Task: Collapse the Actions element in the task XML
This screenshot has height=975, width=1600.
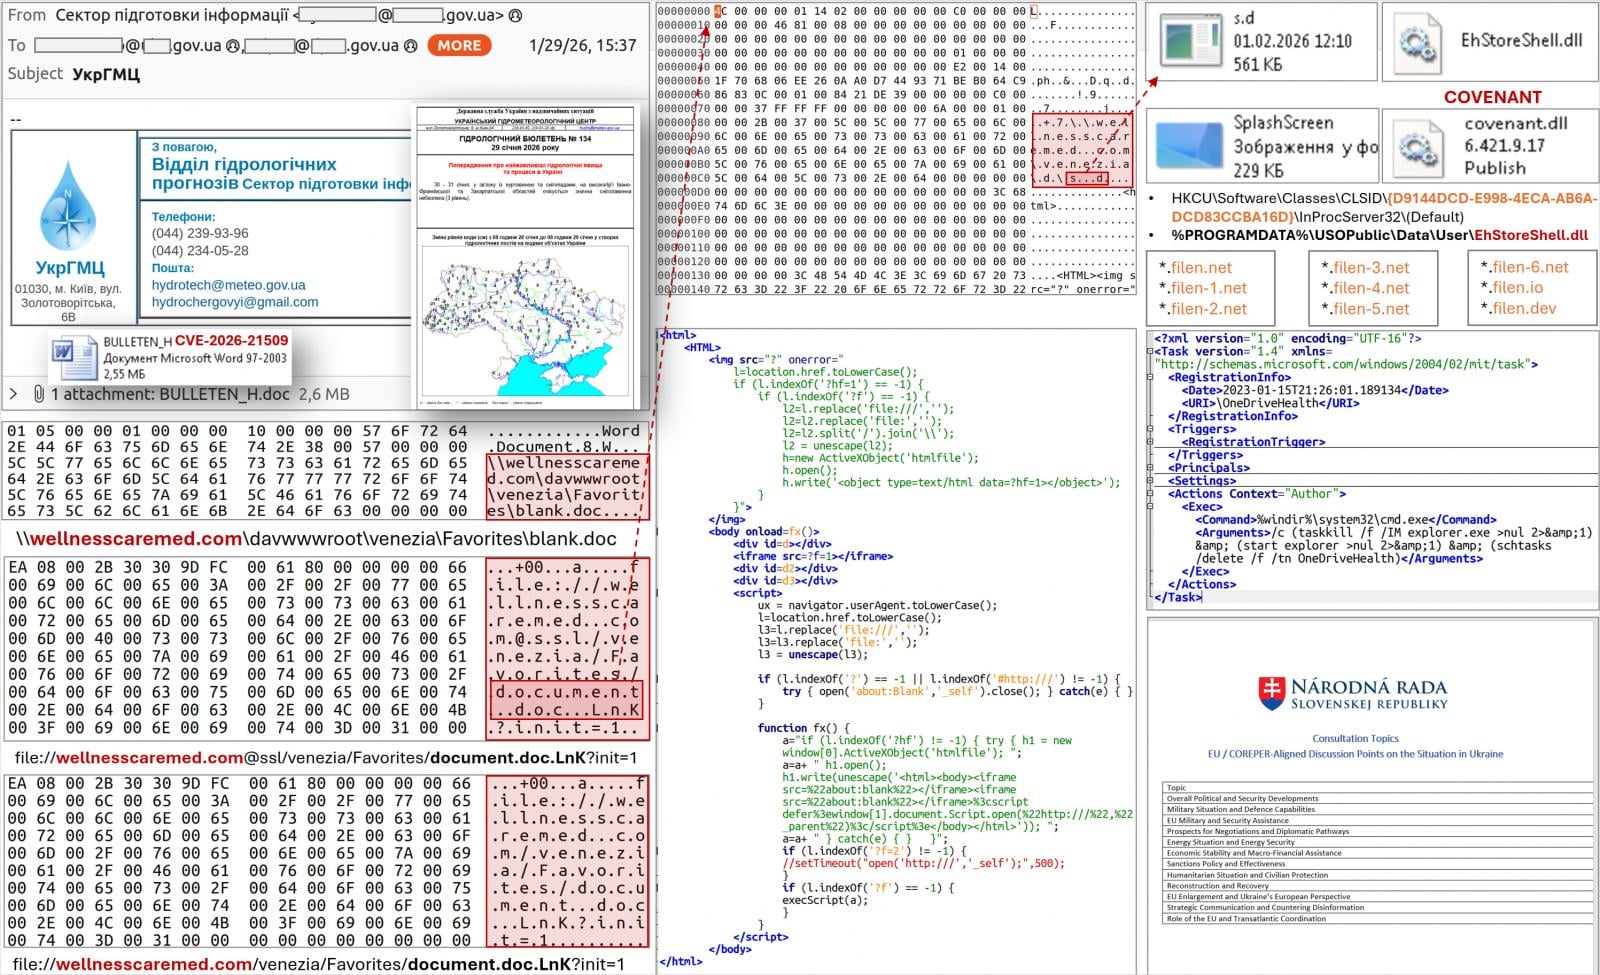Action: (1150, 493)
